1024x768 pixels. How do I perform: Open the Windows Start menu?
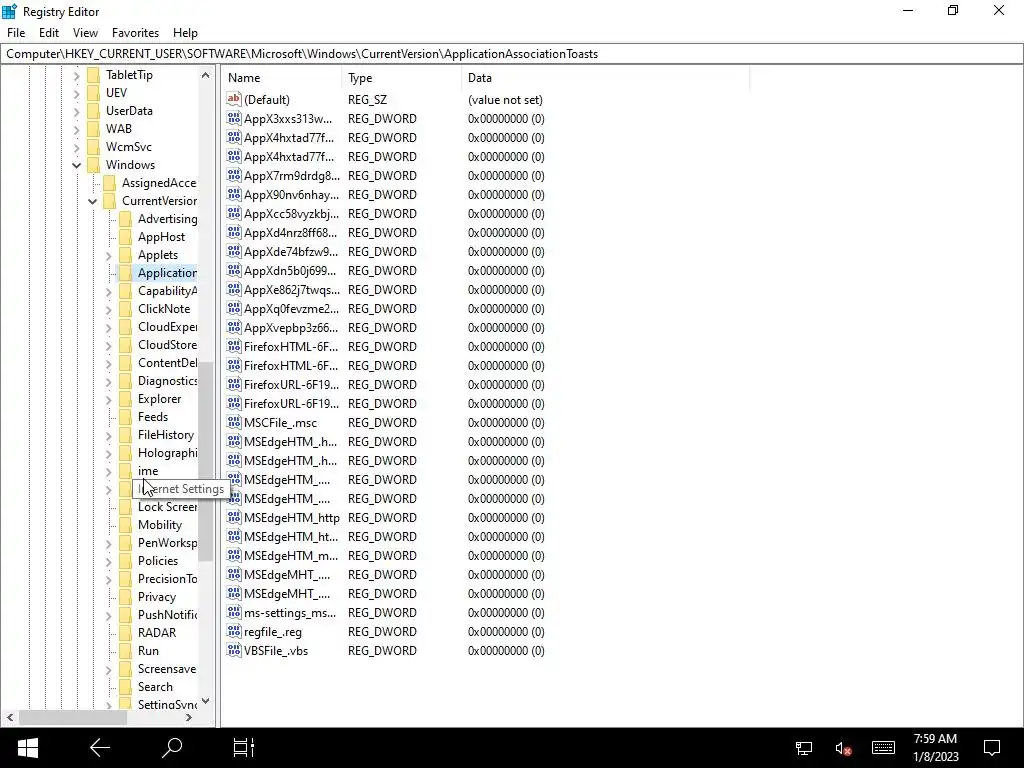tap(27, 748)
